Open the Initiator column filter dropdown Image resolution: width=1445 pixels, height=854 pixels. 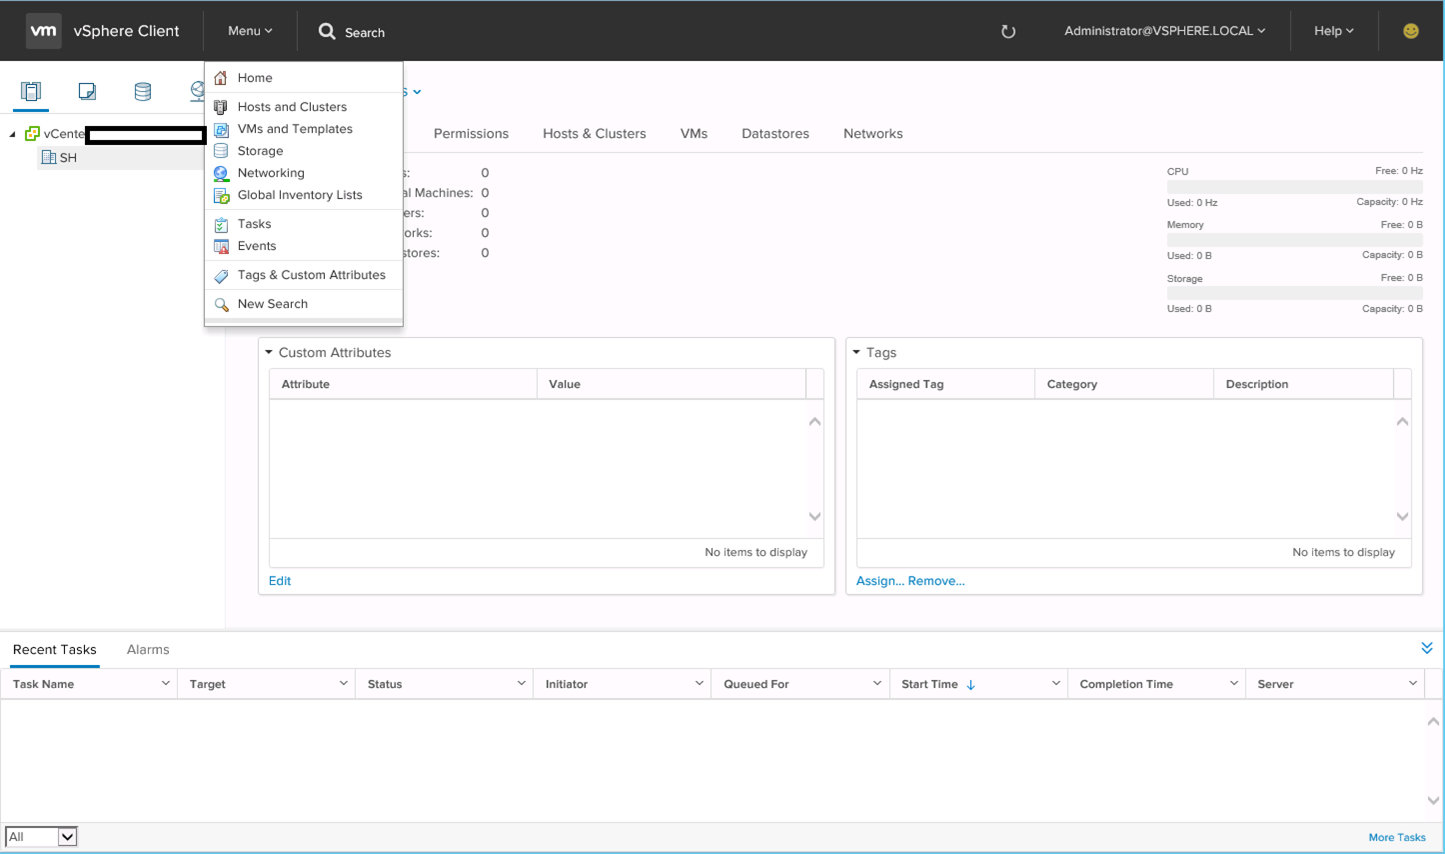(x=699, y=684)
